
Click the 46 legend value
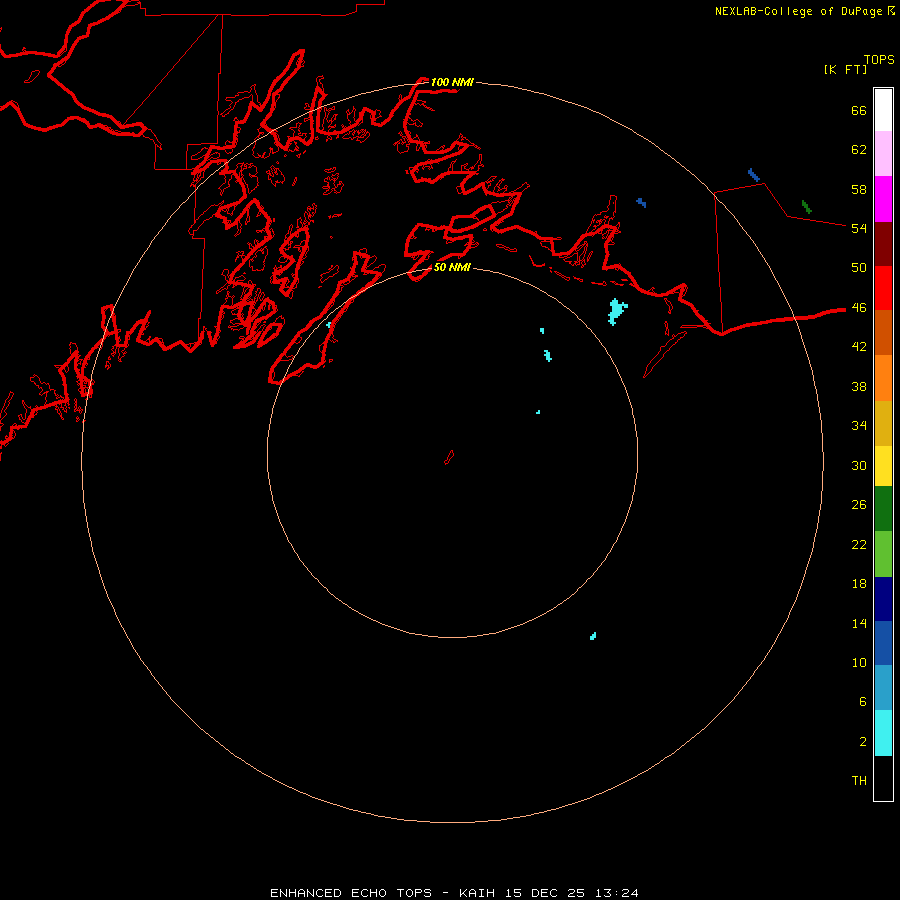click(859, 308)
